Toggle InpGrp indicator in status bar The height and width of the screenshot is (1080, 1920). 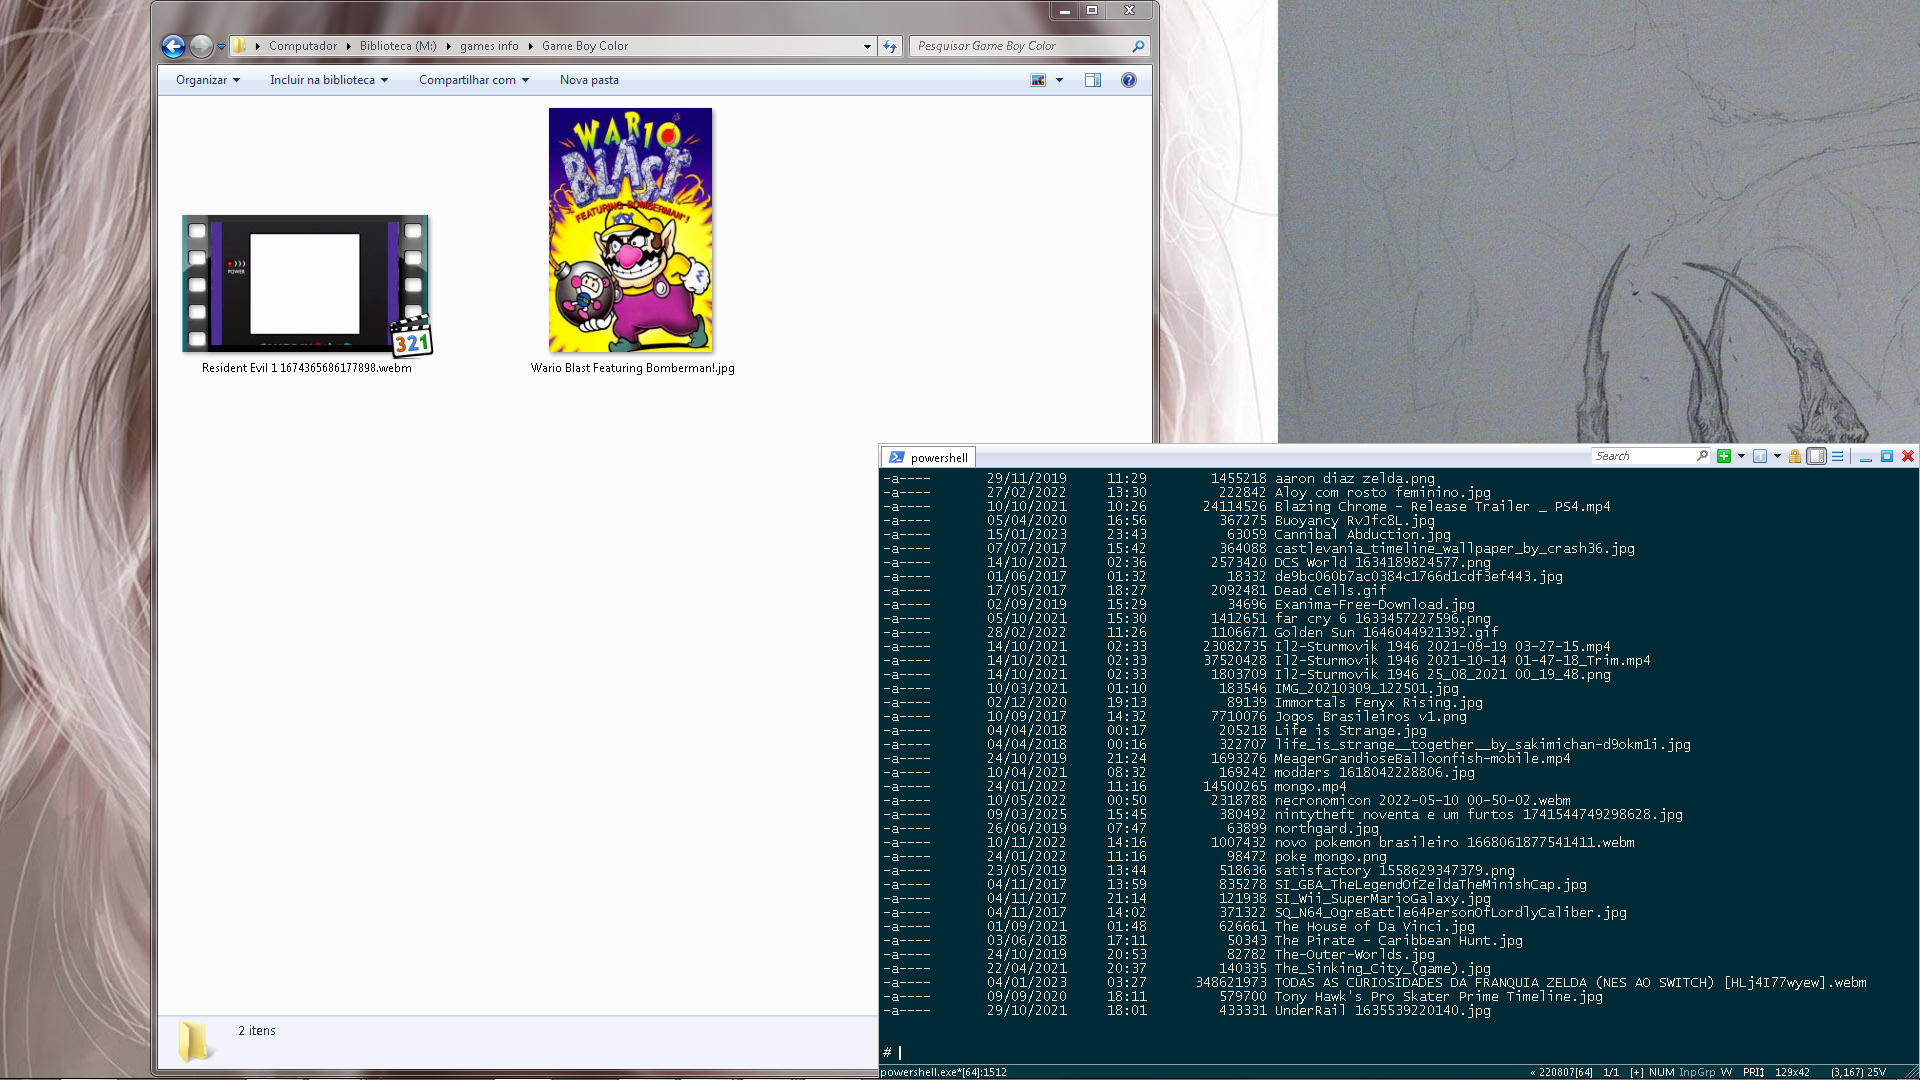tap(1696, 1072)
